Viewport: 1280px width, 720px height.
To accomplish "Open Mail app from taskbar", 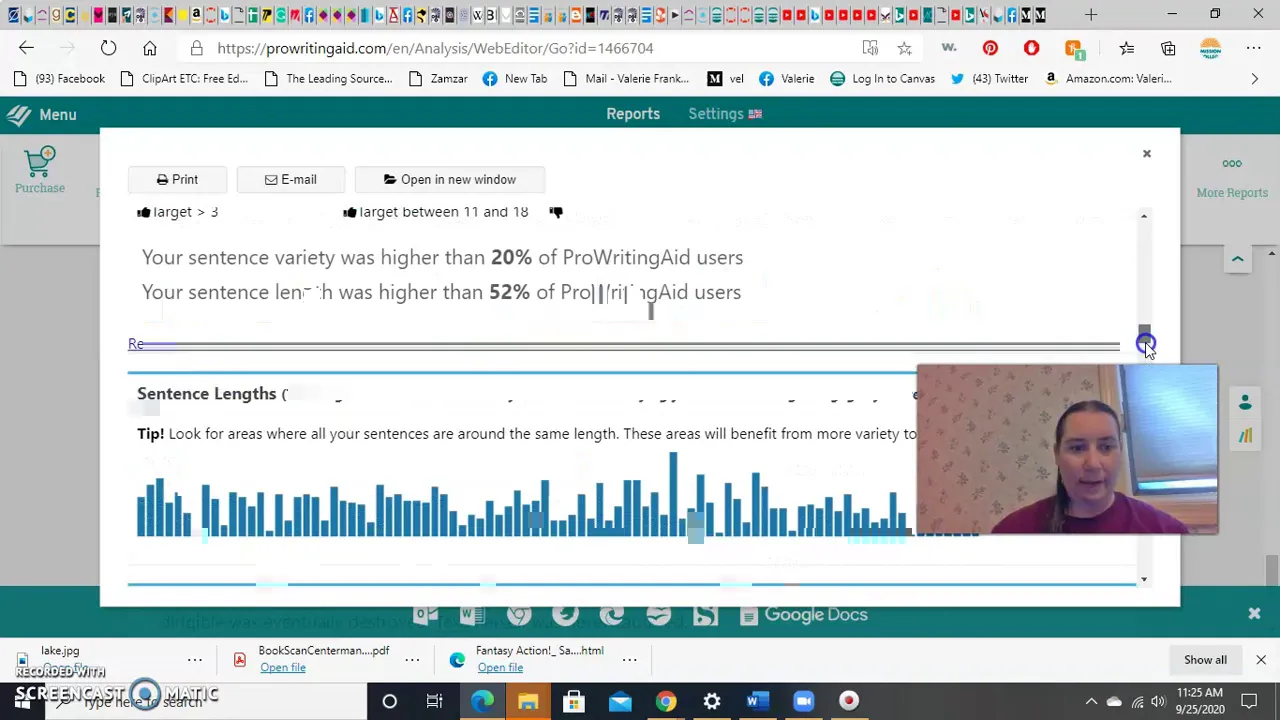I will pos(620,701).
